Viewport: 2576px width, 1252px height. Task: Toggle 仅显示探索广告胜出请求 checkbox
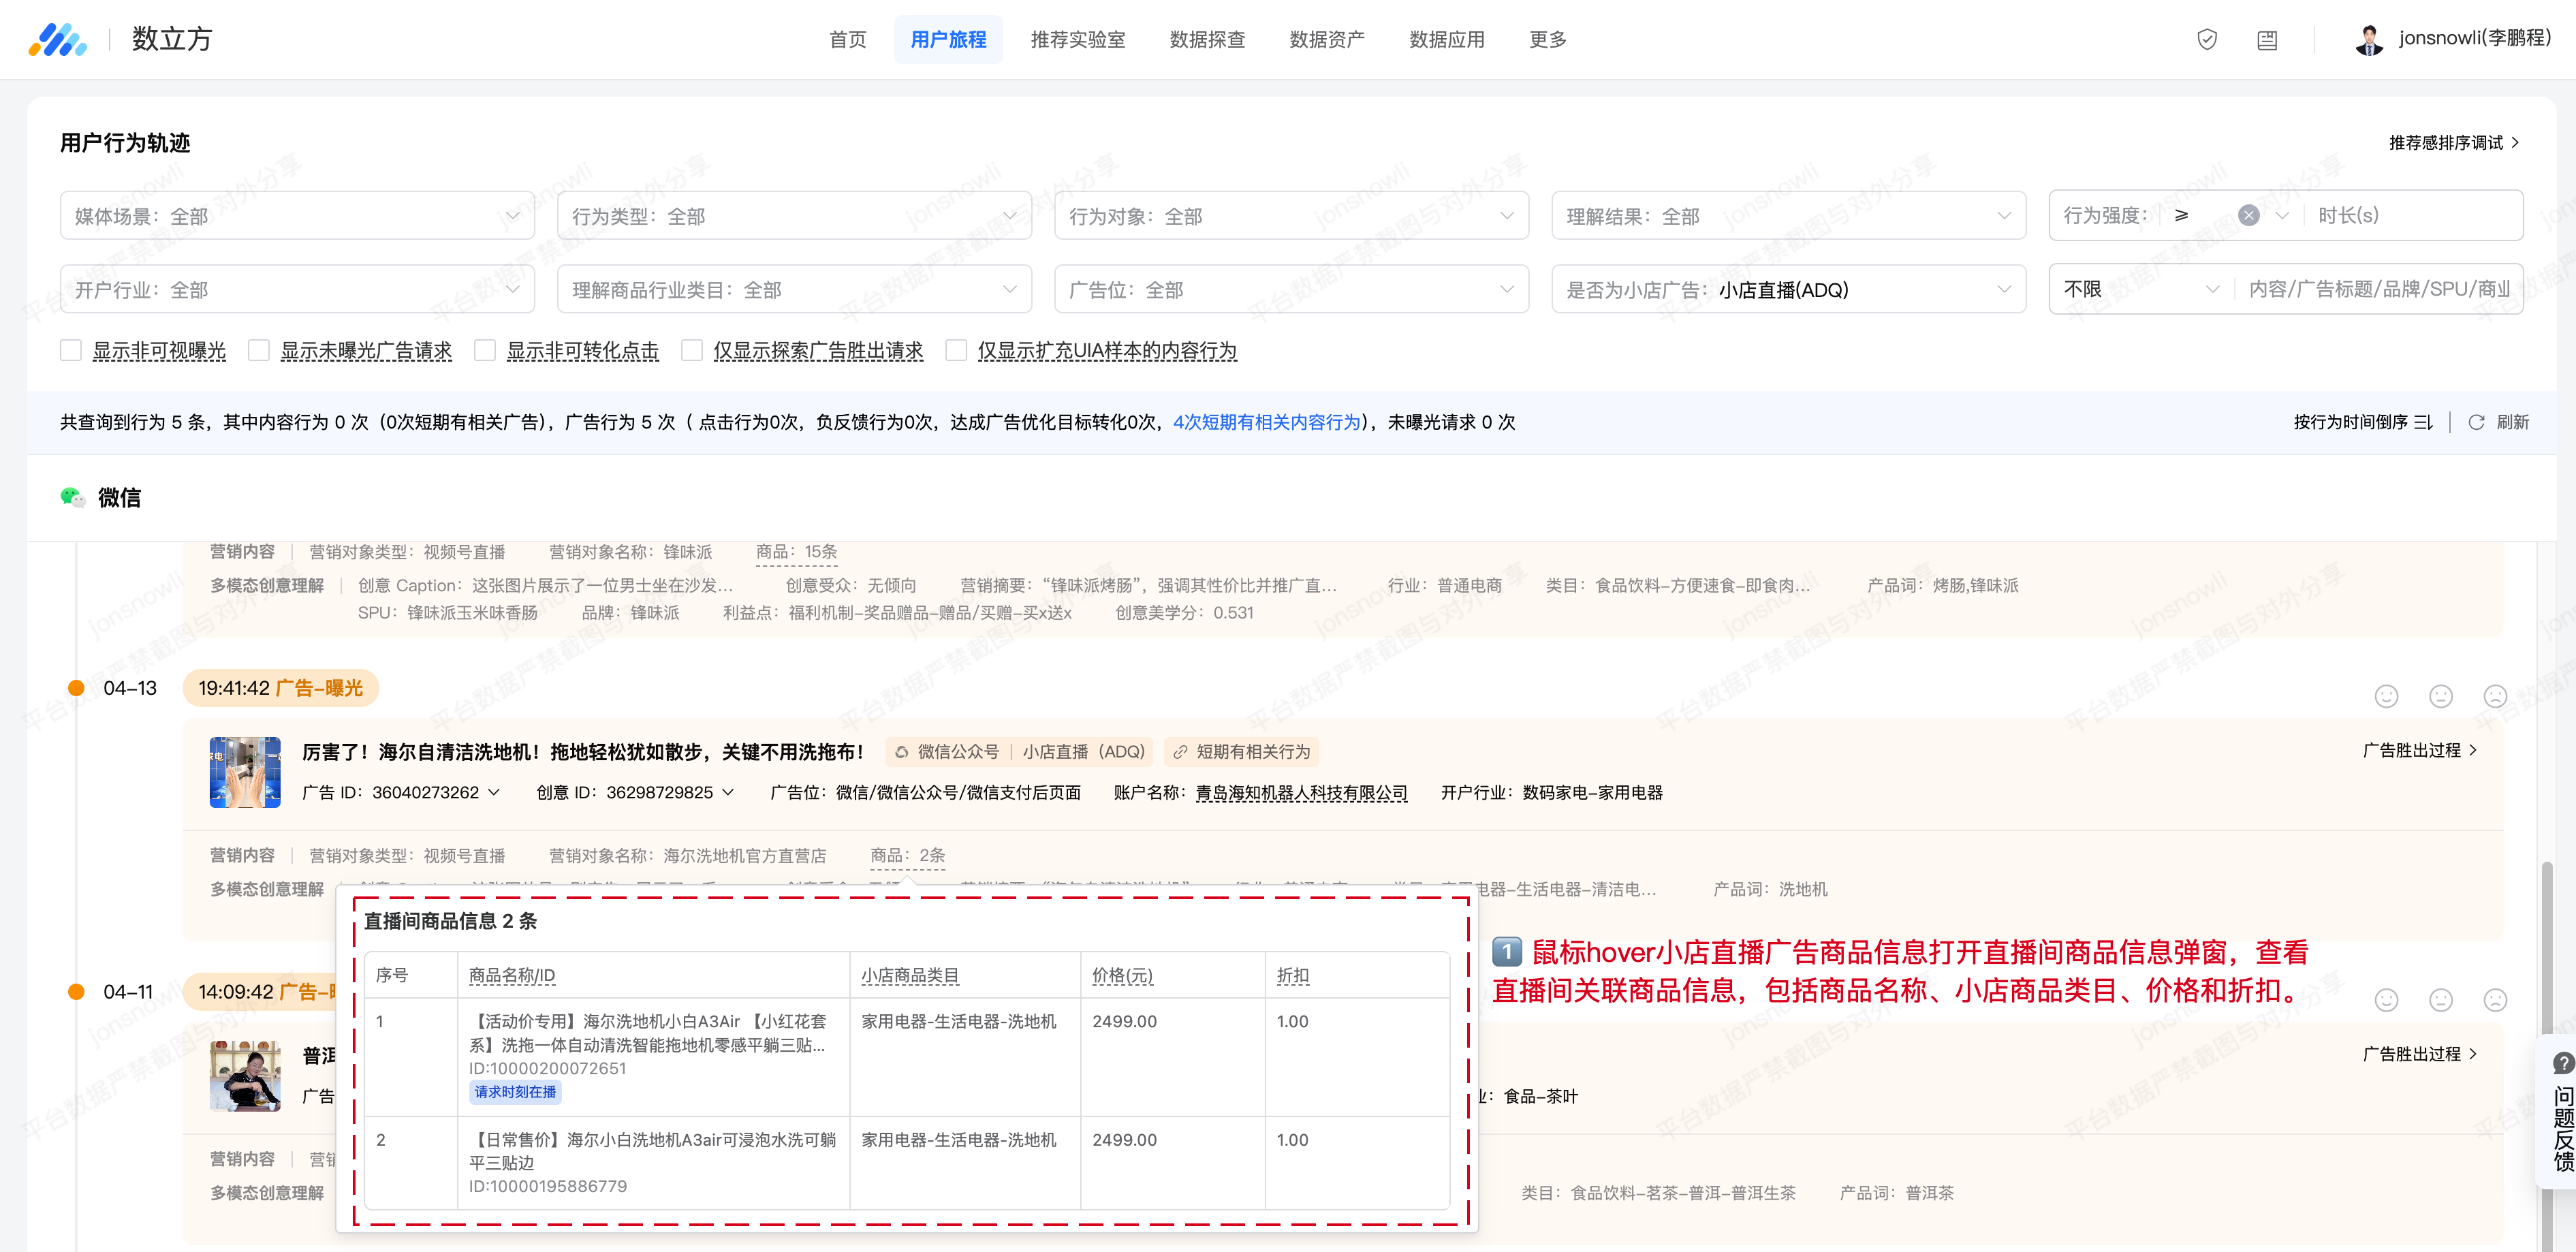click(691, 350)
